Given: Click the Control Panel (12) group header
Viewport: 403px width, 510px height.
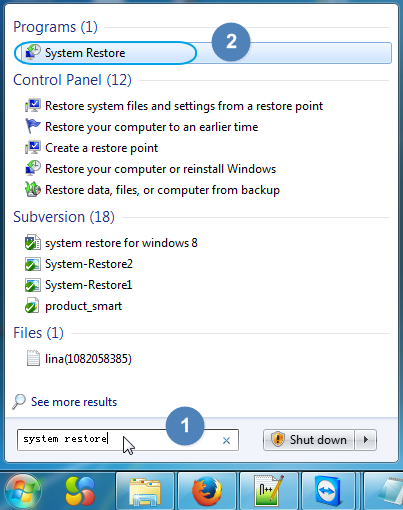Looking at the screenshot, I should pos(72,80).
